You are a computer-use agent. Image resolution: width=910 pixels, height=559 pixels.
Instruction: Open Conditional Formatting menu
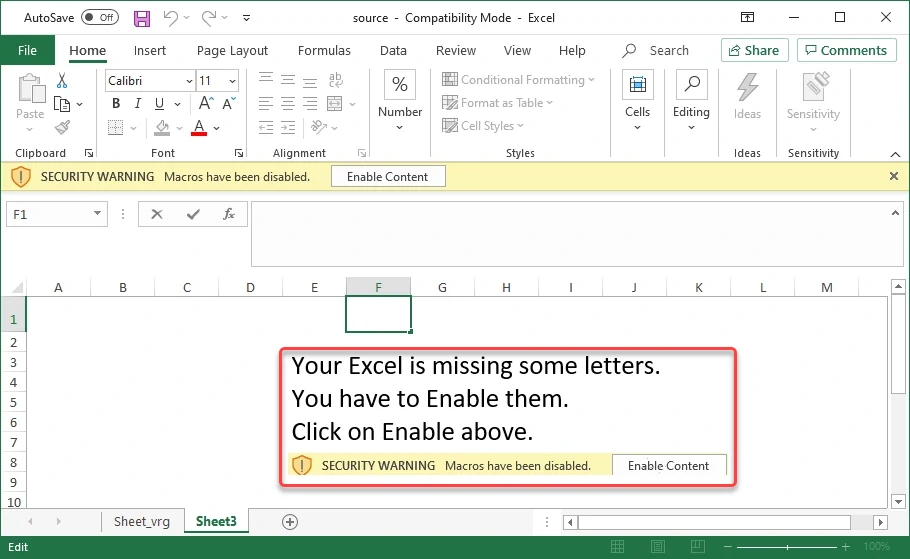click(x=518, y=80)
